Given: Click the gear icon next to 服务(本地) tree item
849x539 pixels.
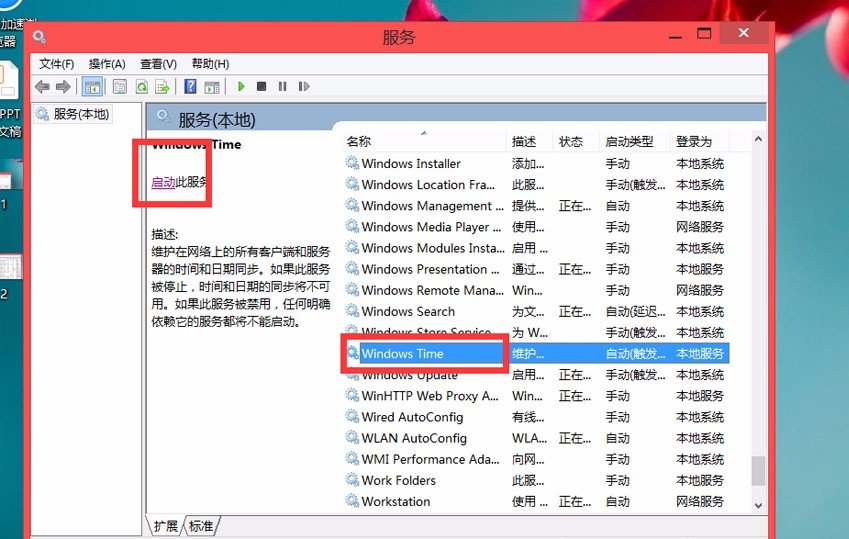Looking at the screenshot, I should point(42,114).
